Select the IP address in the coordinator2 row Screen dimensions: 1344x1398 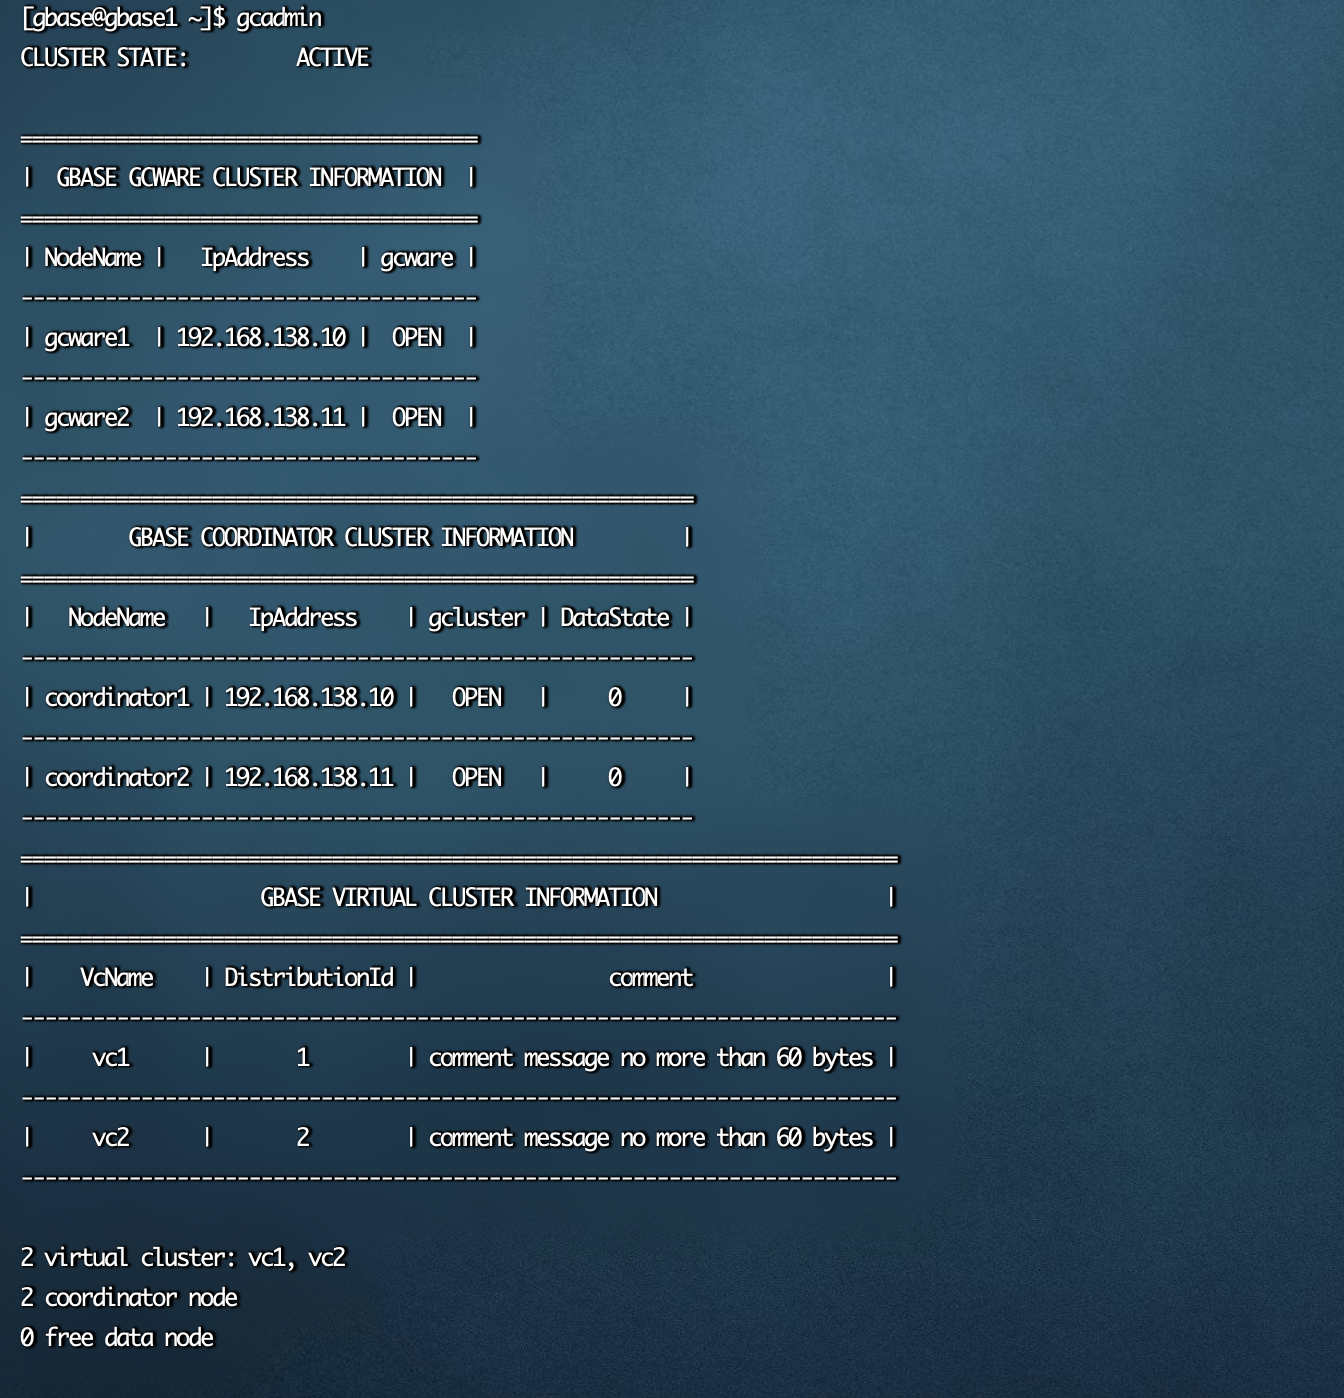[x=309, y=778]
